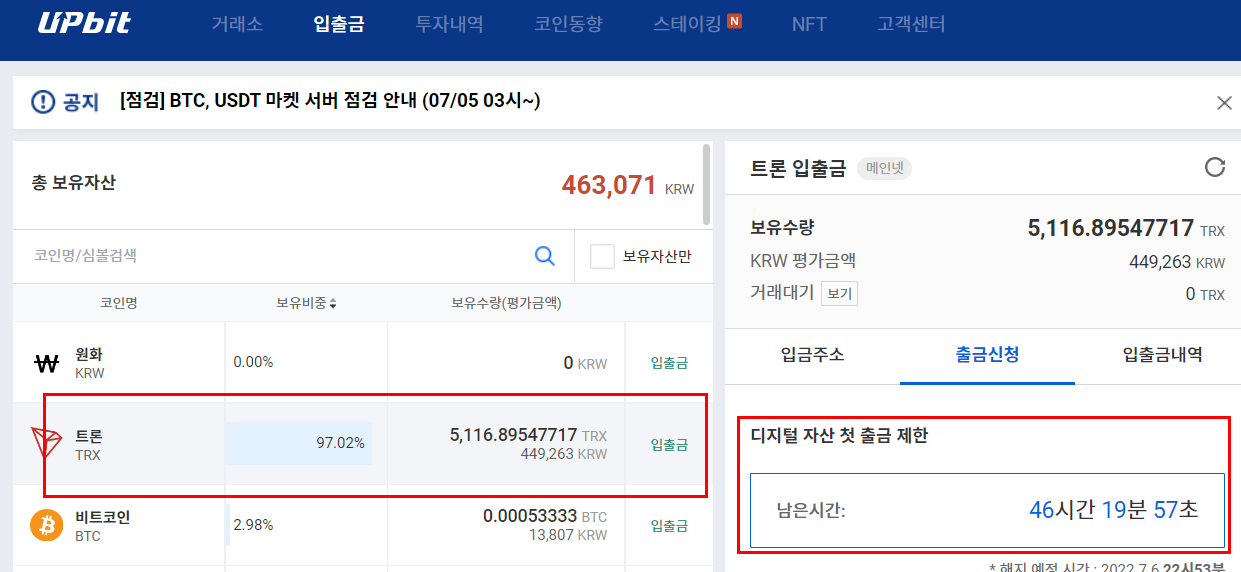This screenshot has height=572, width=1241.
Task: Click 보기 next to 거래대기
Action: [840, 294]
